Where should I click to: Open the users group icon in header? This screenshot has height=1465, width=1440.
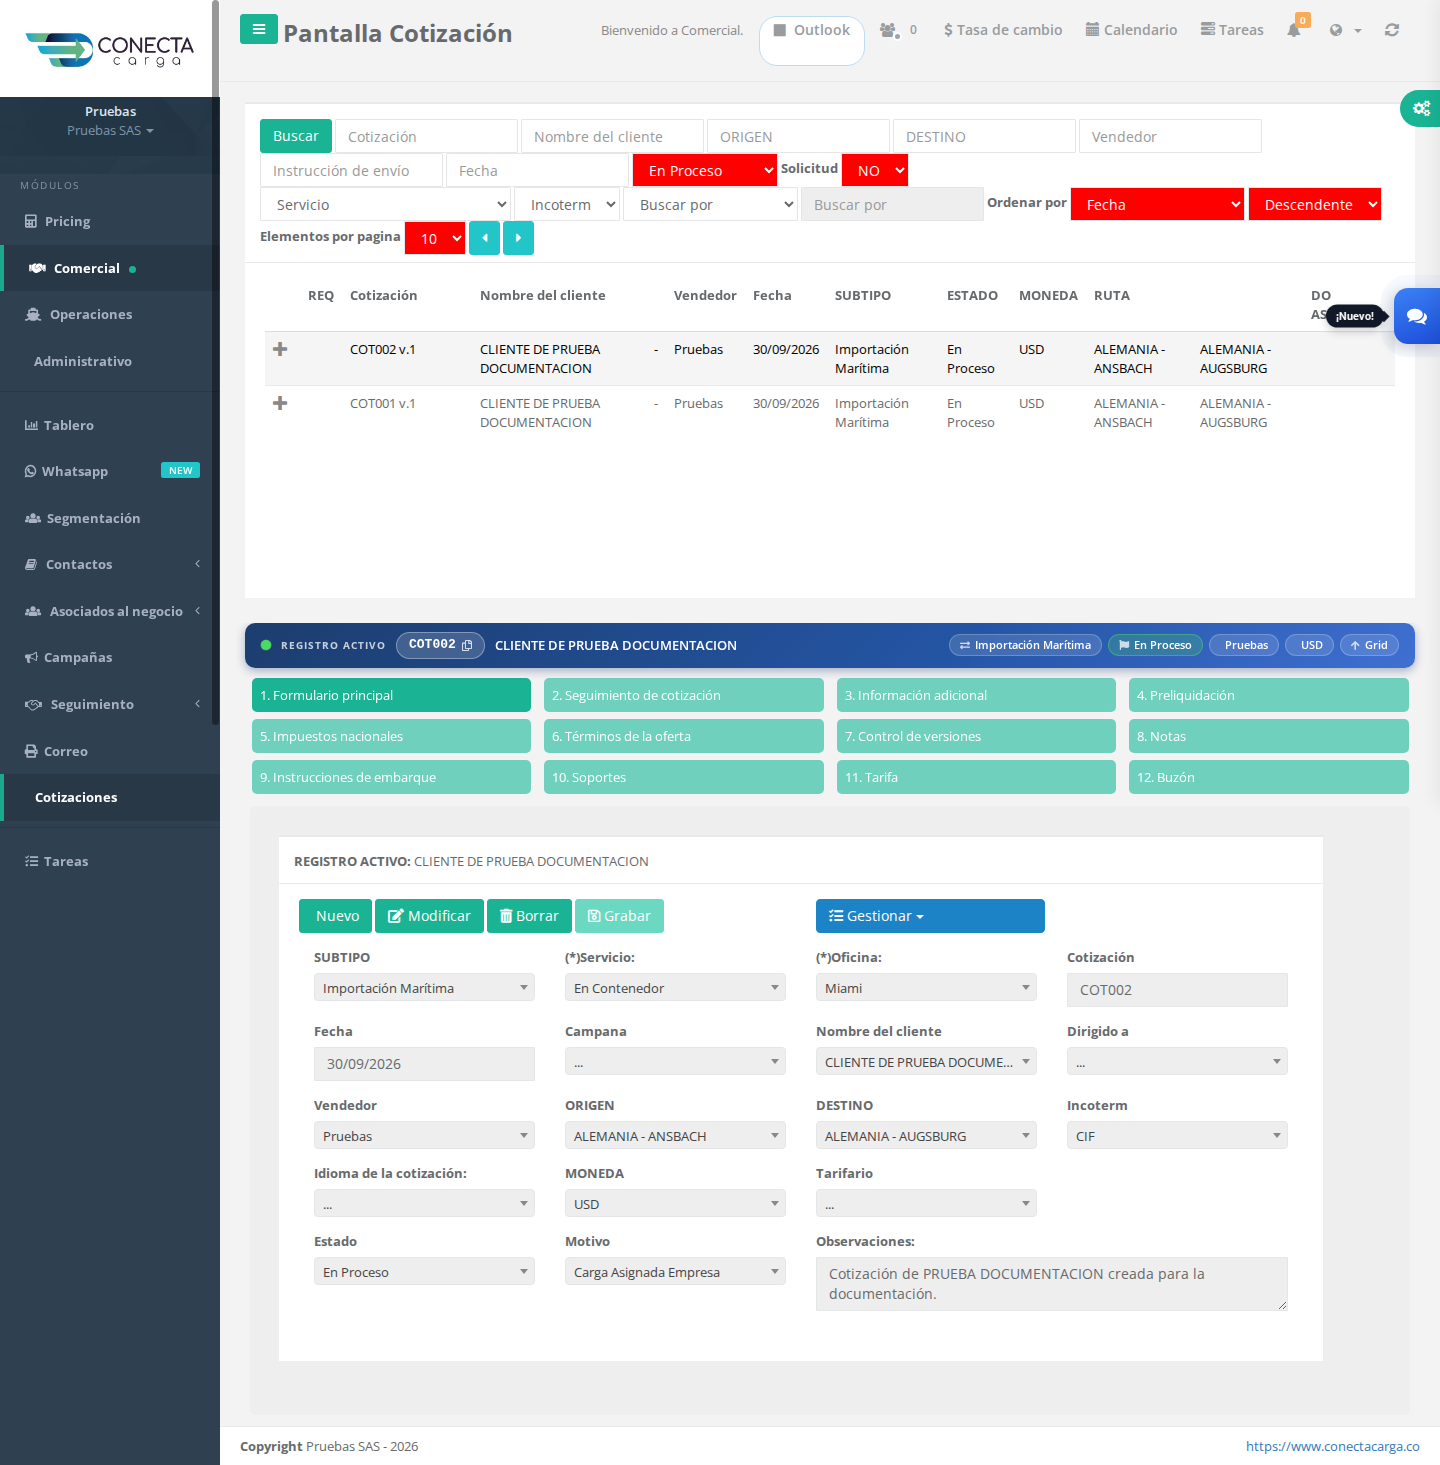[889, 30]
